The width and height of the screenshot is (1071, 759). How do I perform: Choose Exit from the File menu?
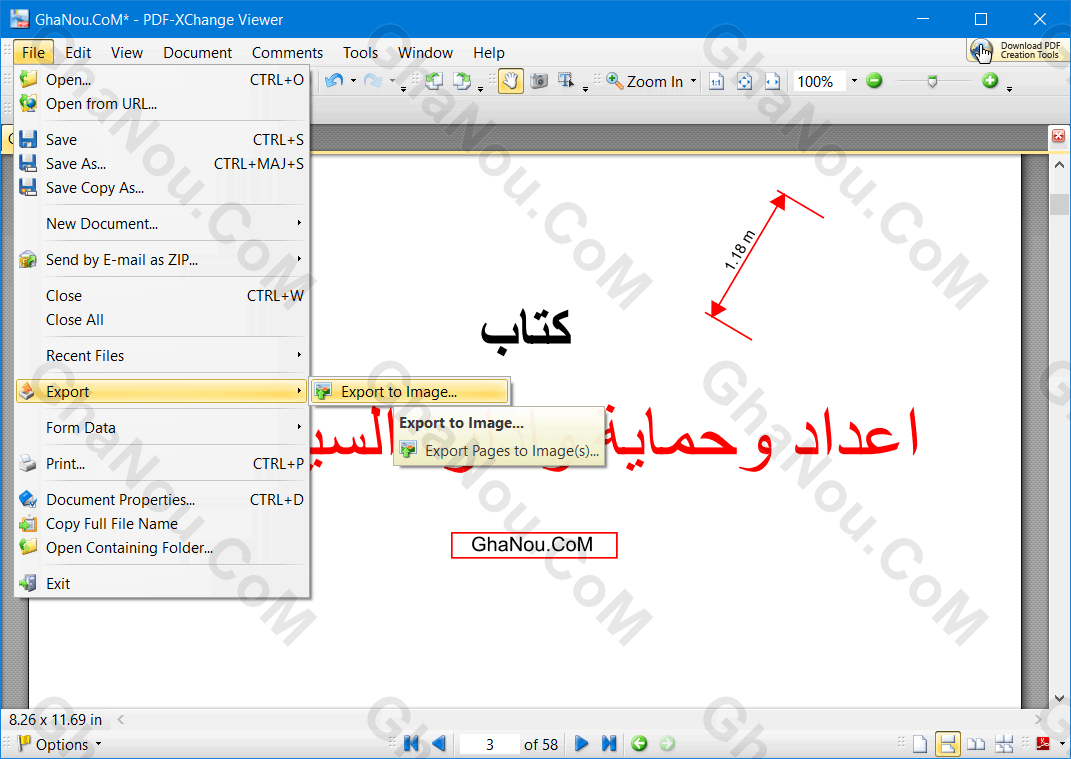pyautogui.click(x=162, y=584)
